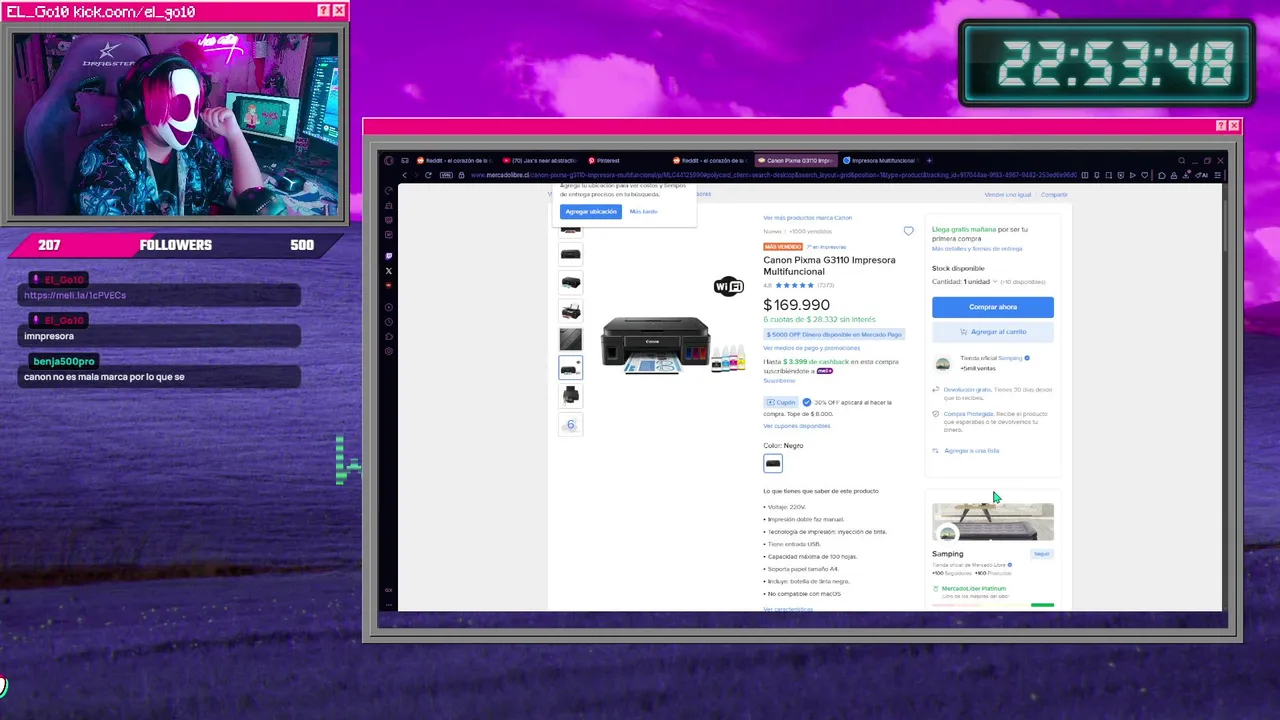Click the Más tarde link
This screenshot has height=720, width=1280.
click(x=643, y=211)
